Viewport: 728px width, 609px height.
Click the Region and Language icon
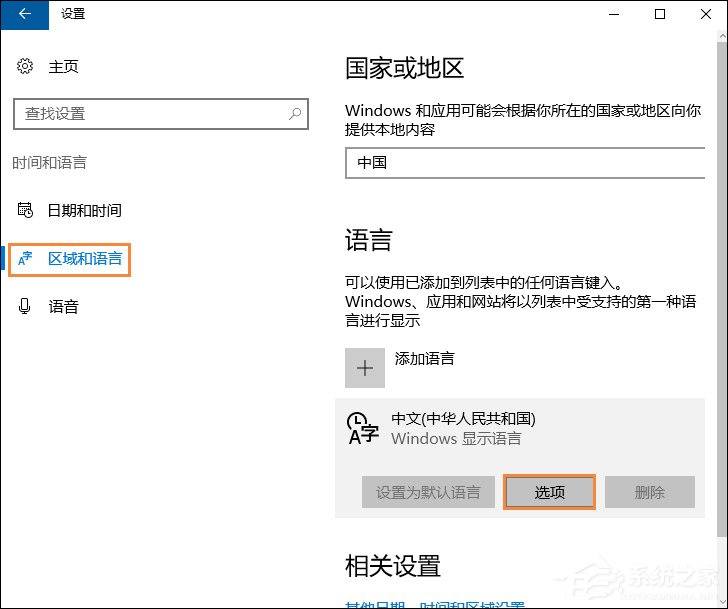tap(25, 259)
